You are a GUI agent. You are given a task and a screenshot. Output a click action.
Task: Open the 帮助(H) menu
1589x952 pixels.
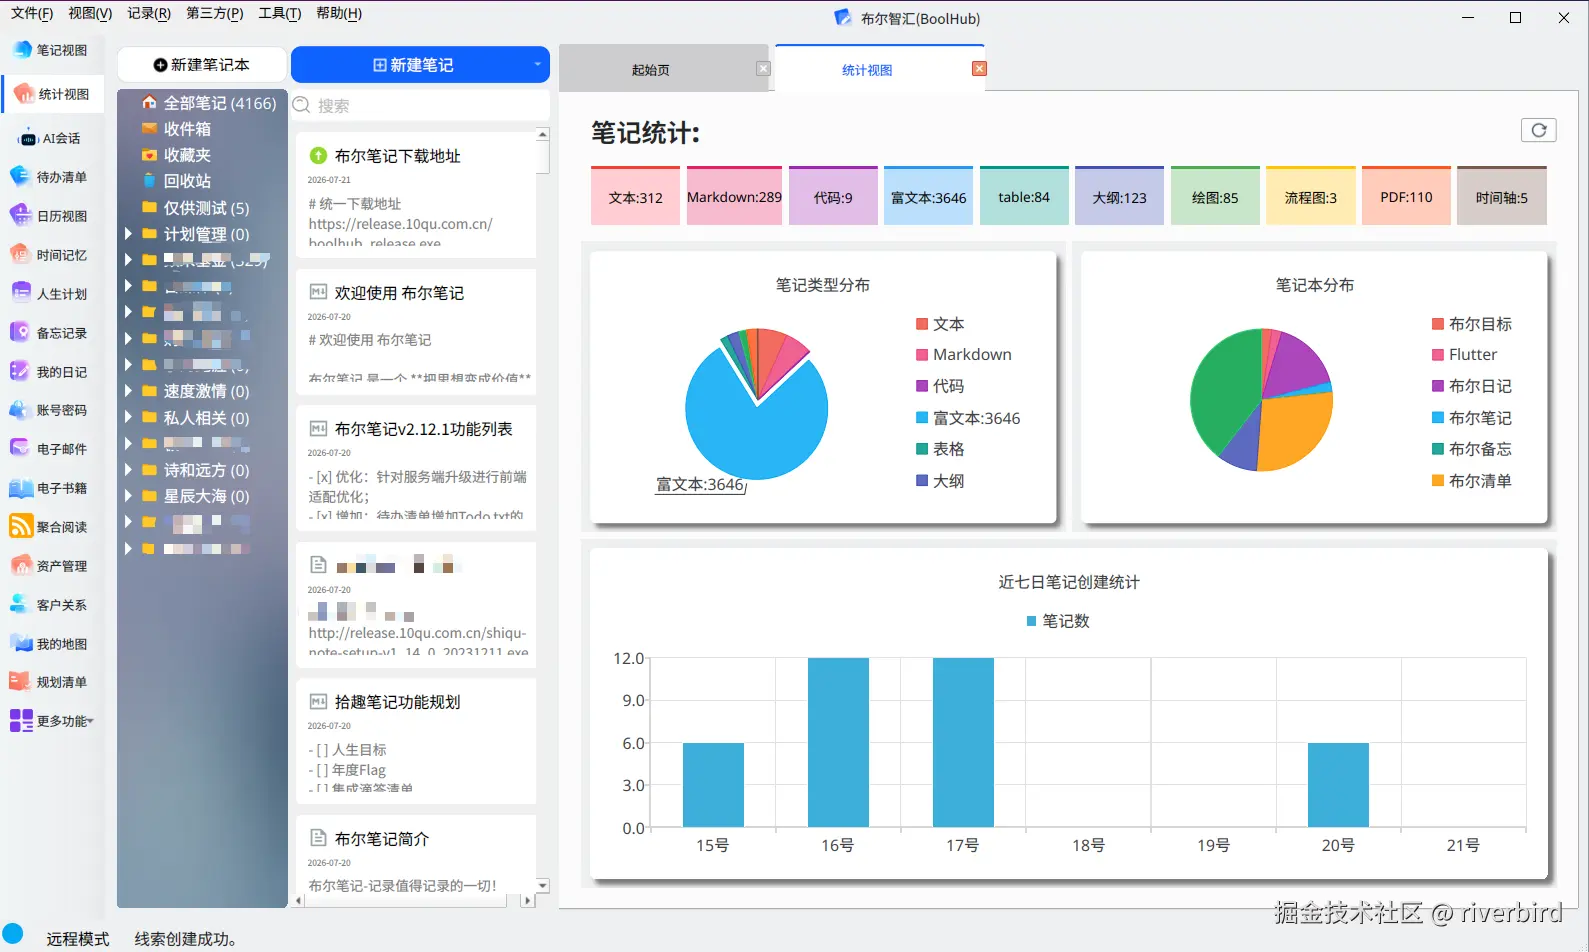pyautogui.click(x=339, y=13)
